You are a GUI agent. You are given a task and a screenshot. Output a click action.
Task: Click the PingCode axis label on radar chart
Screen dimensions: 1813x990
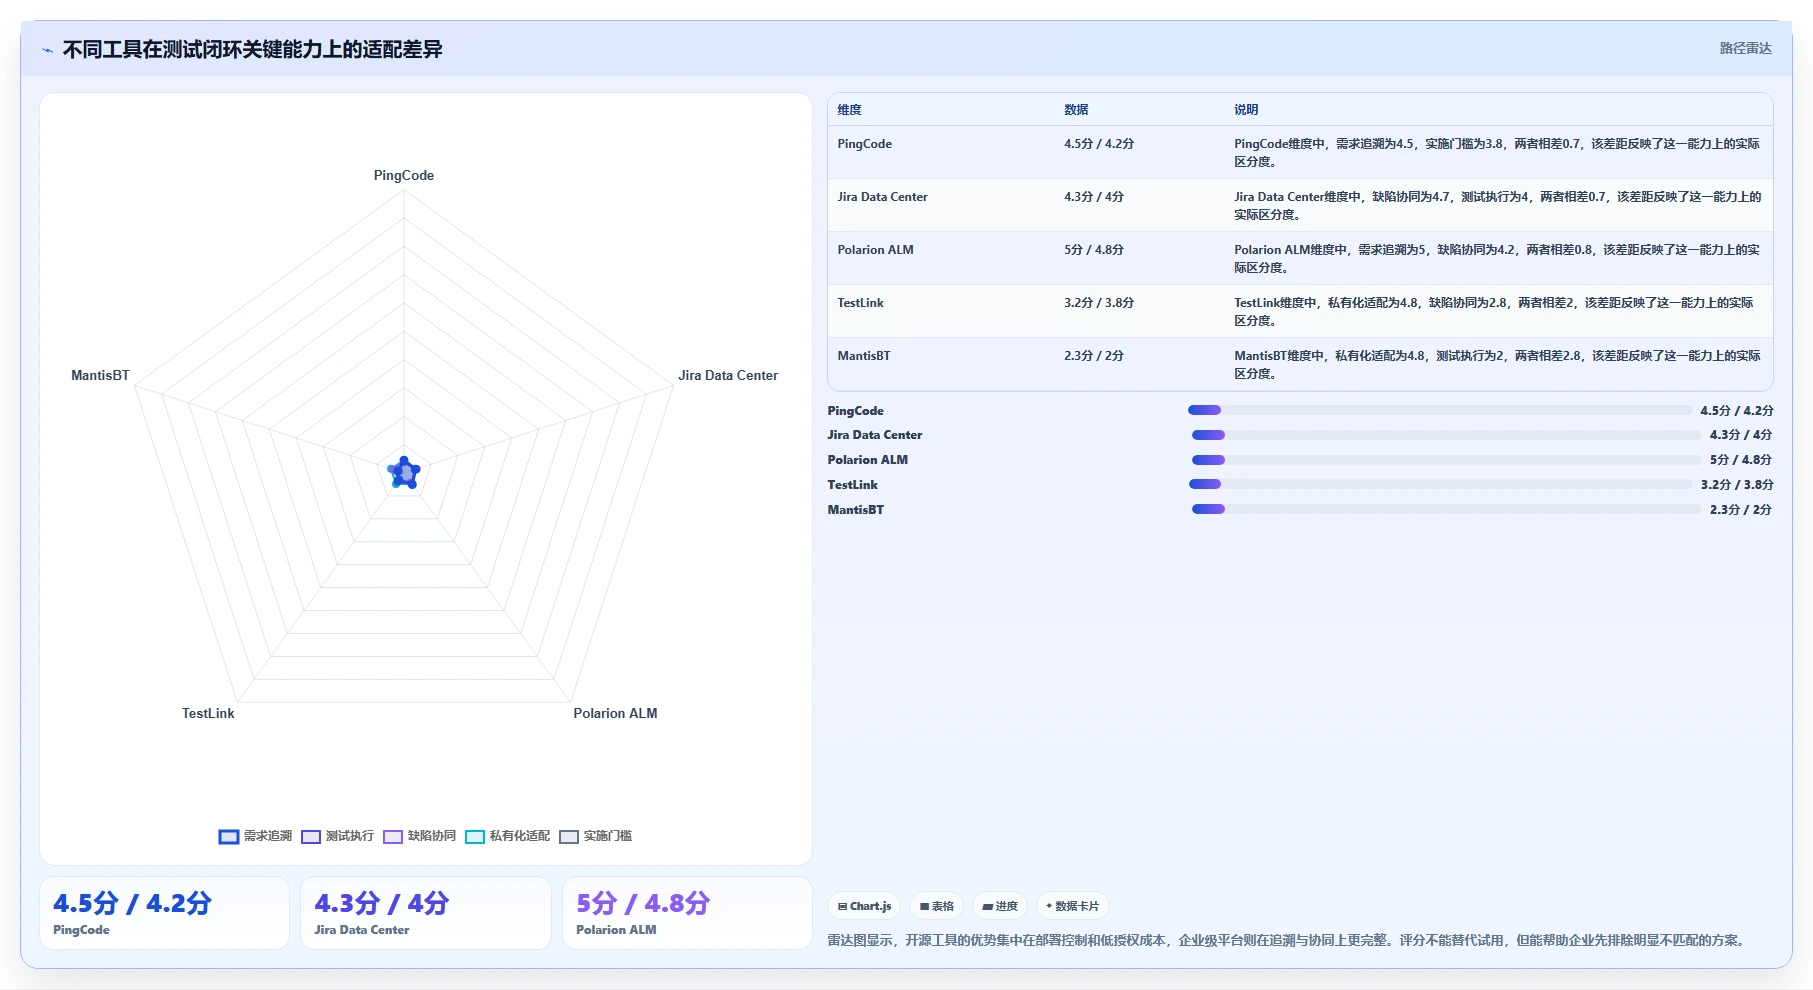coord(404,175)
